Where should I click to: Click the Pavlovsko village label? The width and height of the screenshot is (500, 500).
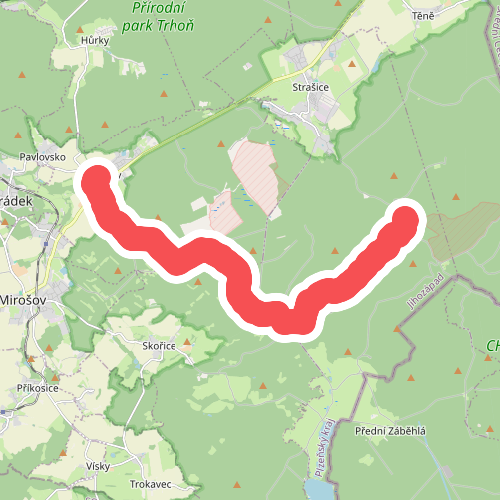42,157
